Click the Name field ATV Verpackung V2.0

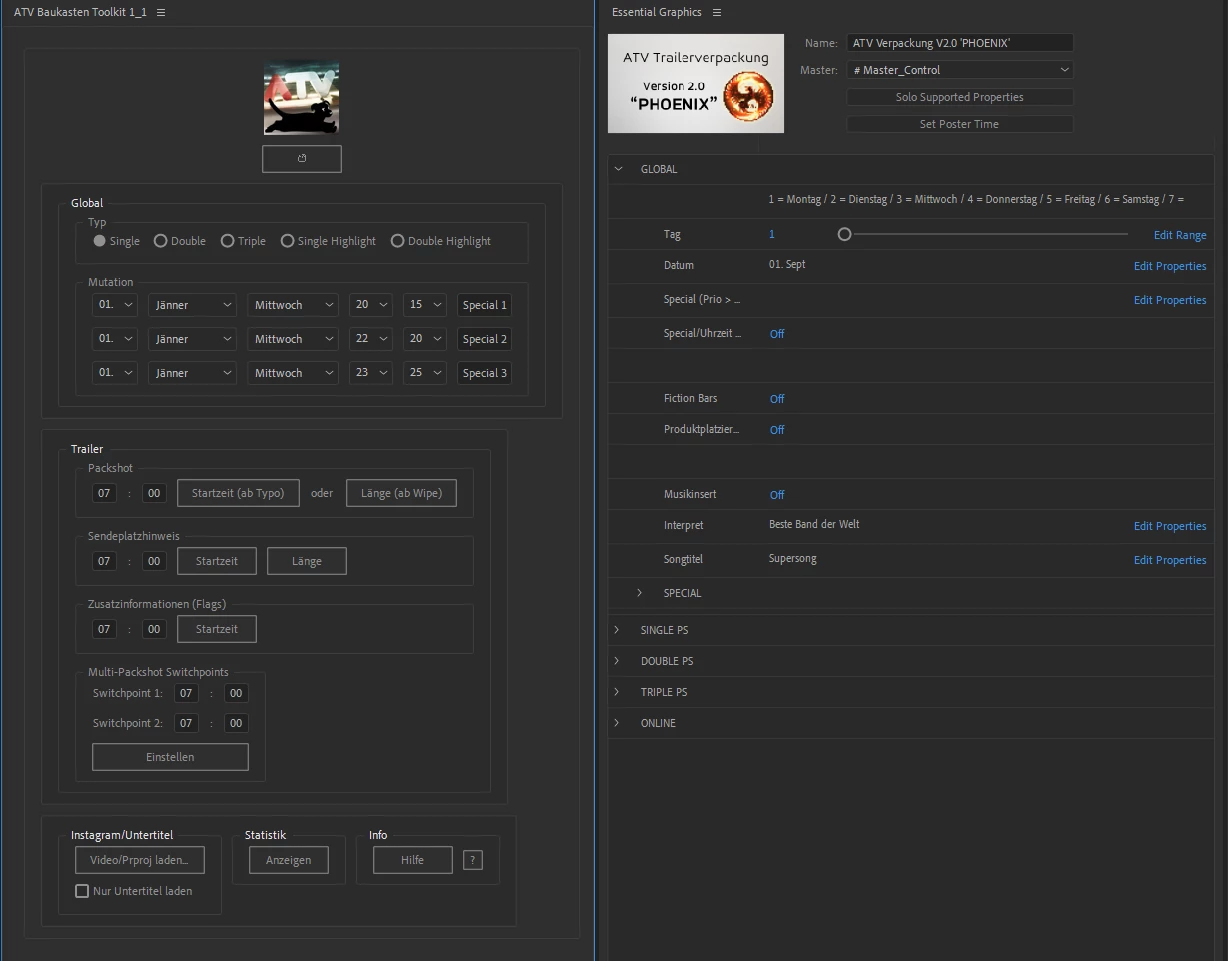tap(960, 43)
